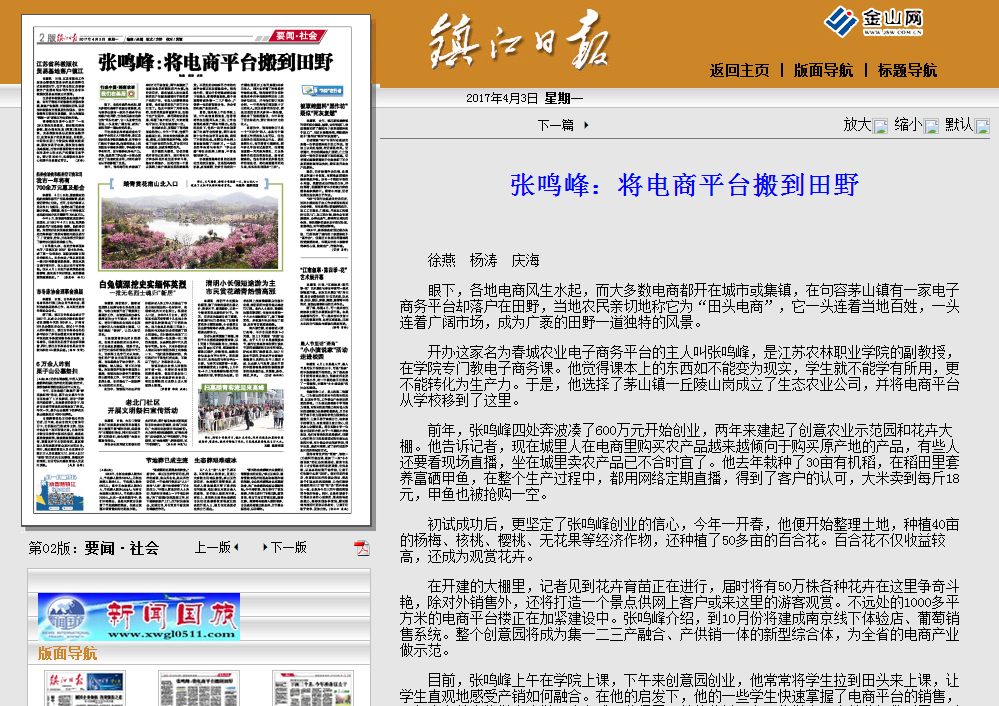This screenshot has height=706, width=999.
Task: Click the cherry blossom lake photo in preview
Action: click(x=190, y=232)
